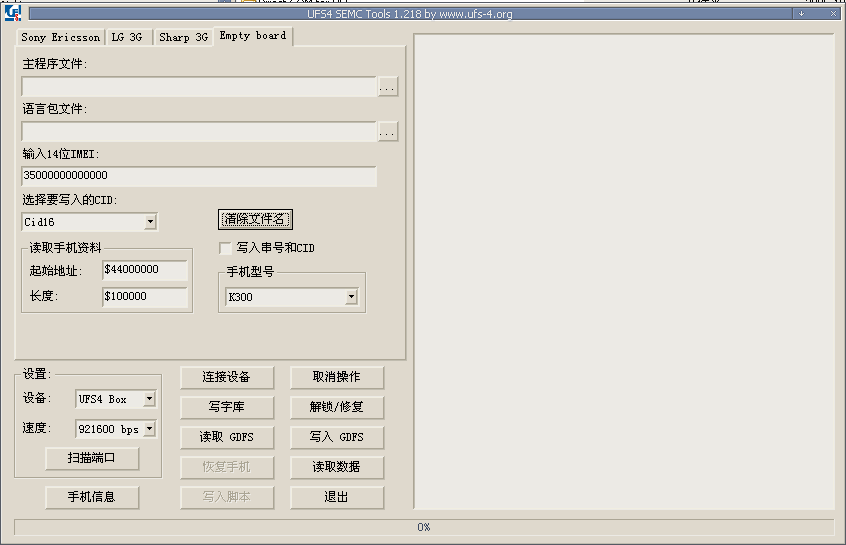Click the 0% progress bar
846x545 pixels.
[x=423, y=527]
